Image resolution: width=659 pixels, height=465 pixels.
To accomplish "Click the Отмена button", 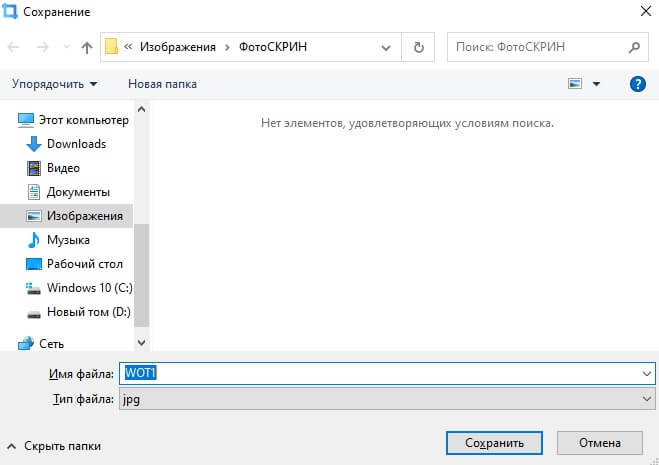I will tap(601, 442).
